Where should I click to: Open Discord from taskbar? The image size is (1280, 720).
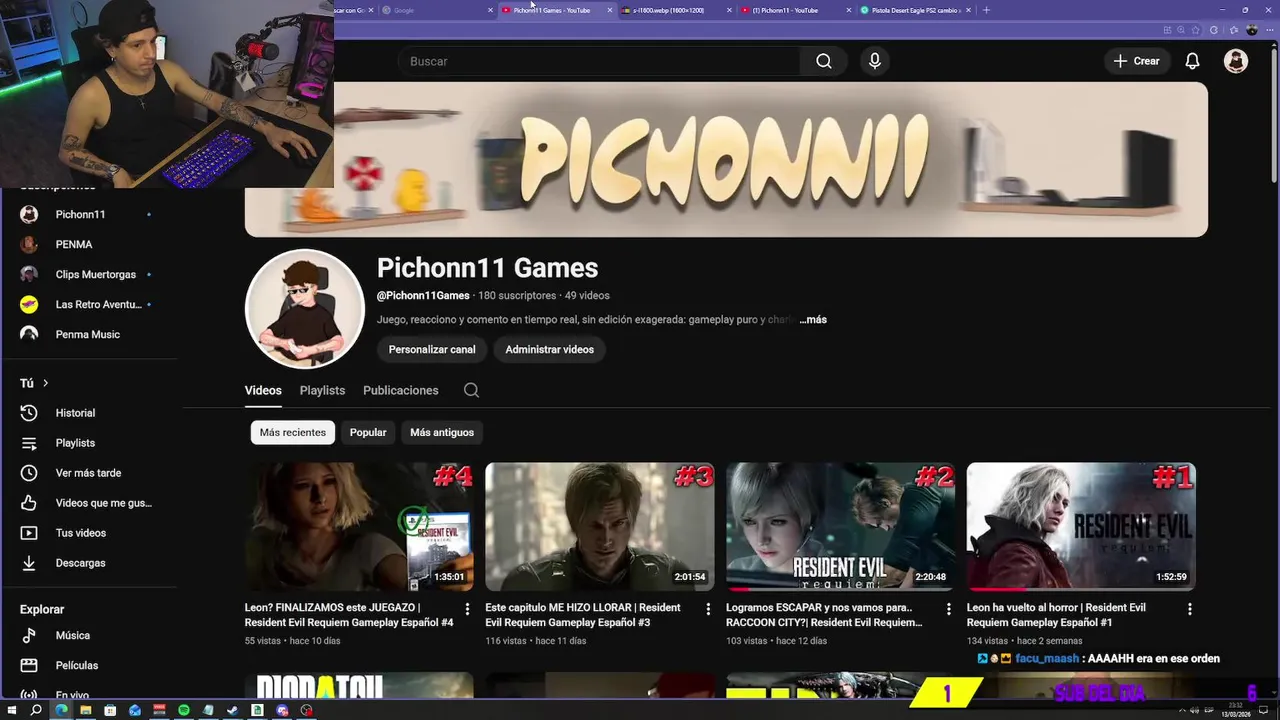[282, 710]
